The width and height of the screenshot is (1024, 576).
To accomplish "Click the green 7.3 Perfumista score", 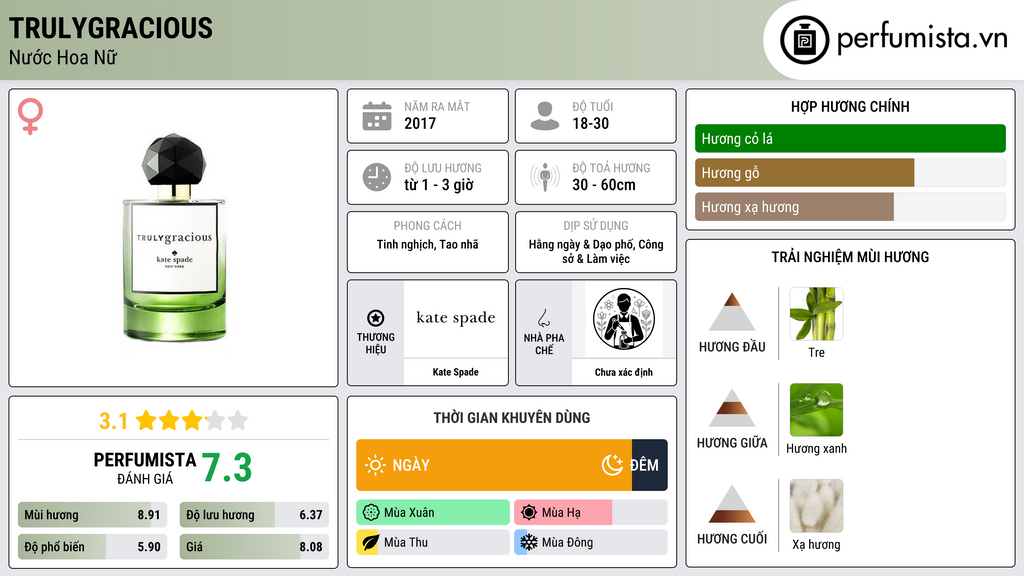I will pos(227,468).
